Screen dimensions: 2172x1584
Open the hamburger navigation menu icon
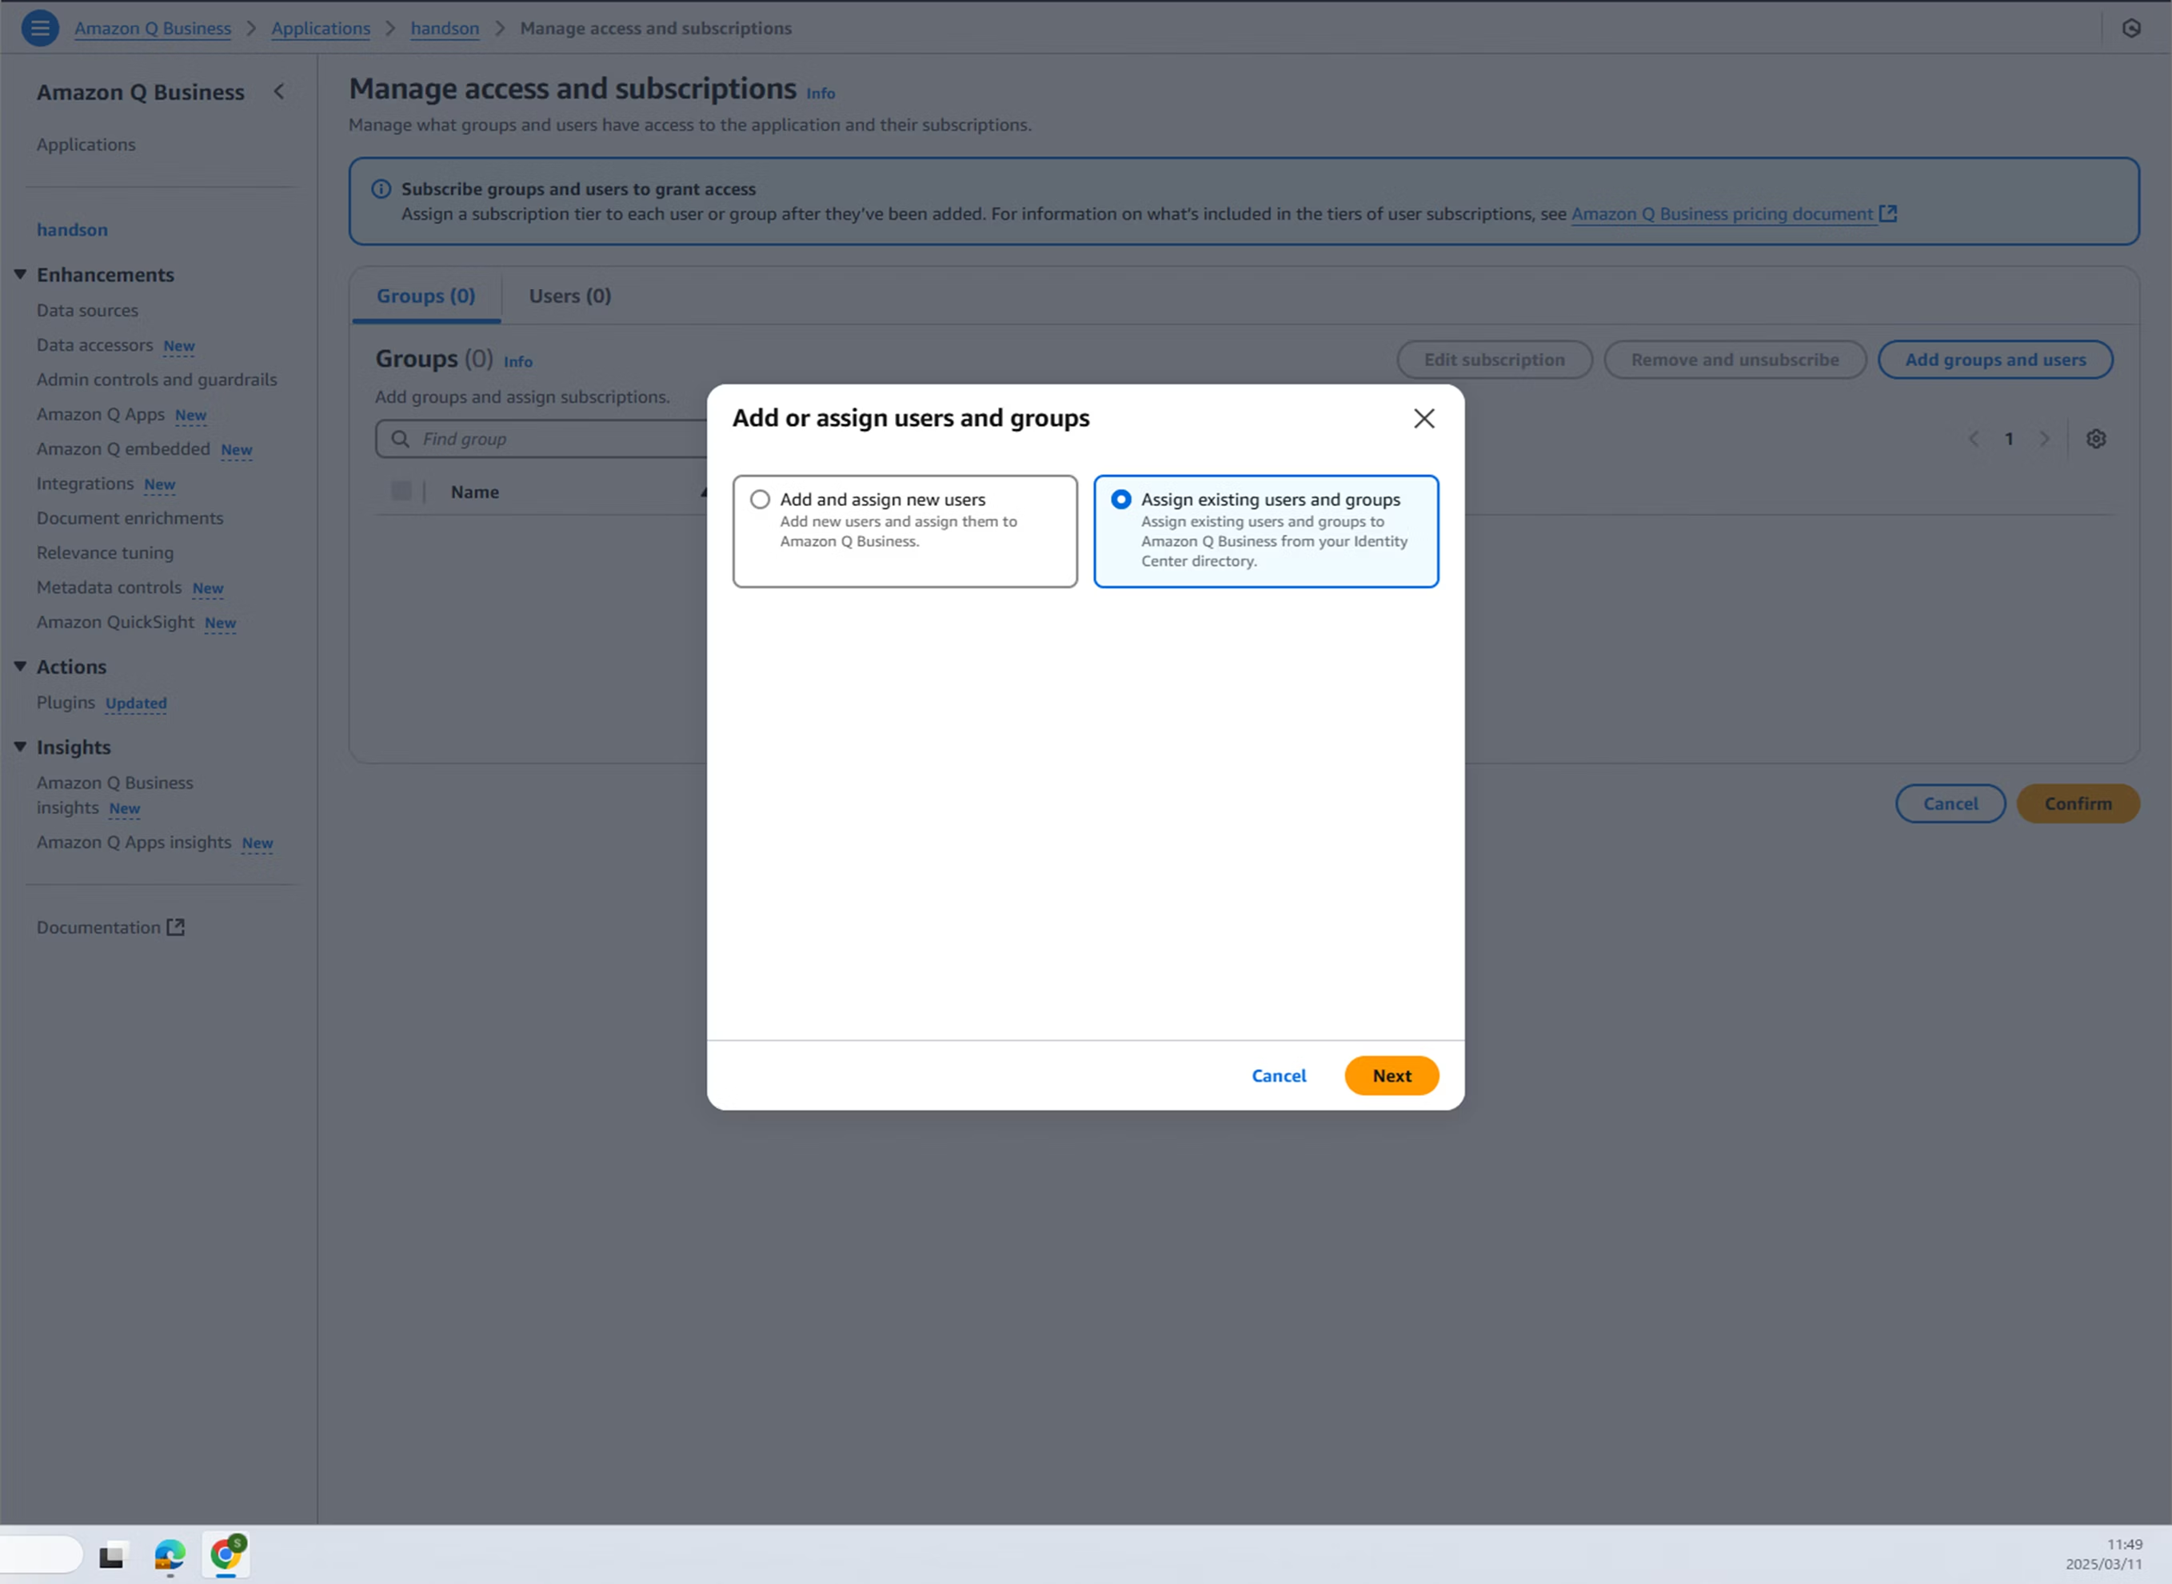click(40, 28)
